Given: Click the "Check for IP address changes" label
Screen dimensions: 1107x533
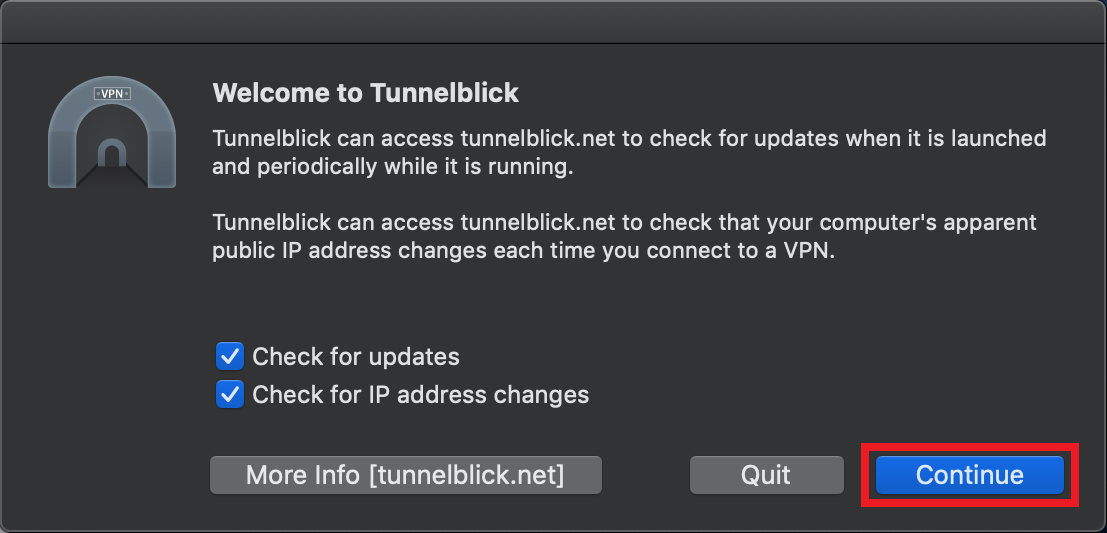Looking at the screenshot, I should [x=421, y=395].
